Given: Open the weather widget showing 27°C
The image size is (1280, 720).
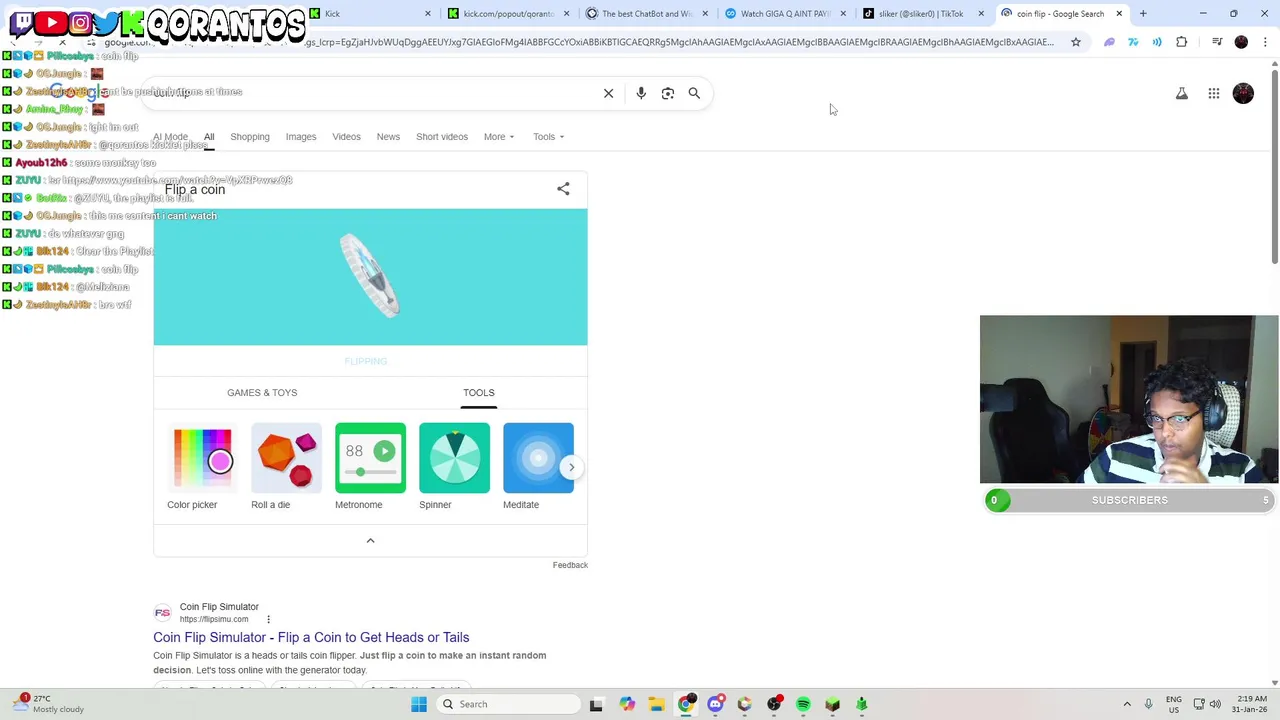Looking at the screenshot, I should [x=50, y=704].
